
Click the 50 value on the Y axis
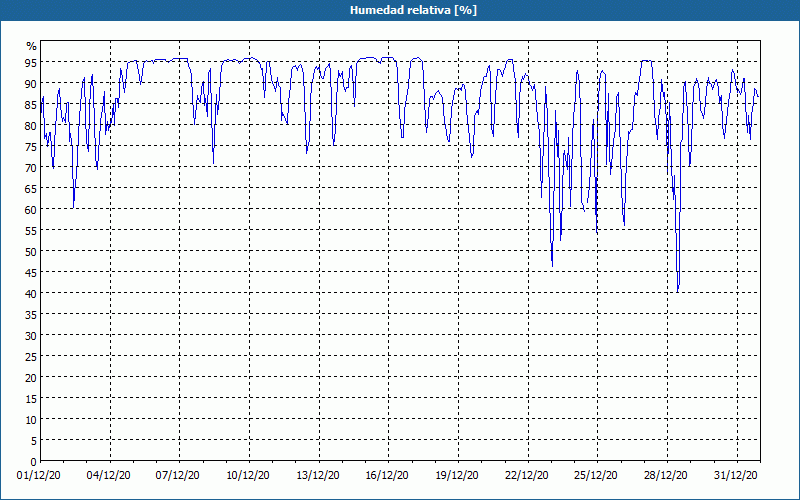(x=32, y=252)
